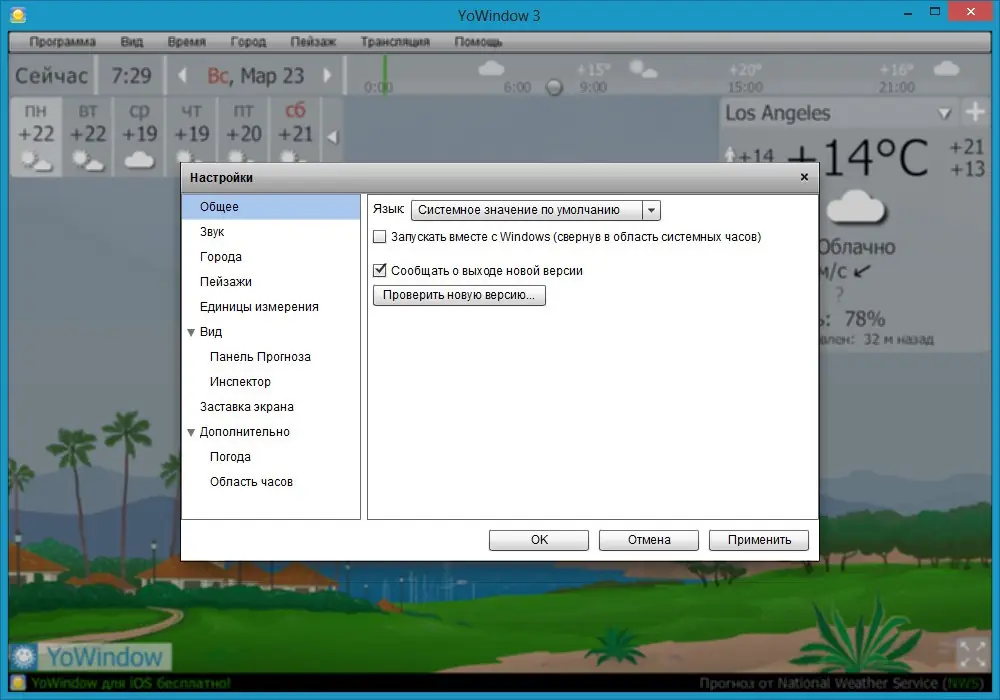This screenshot has height=700, width=1000.
Task: Open the Los Angeles city dropdown arrow
Action: tap(945, 113)
